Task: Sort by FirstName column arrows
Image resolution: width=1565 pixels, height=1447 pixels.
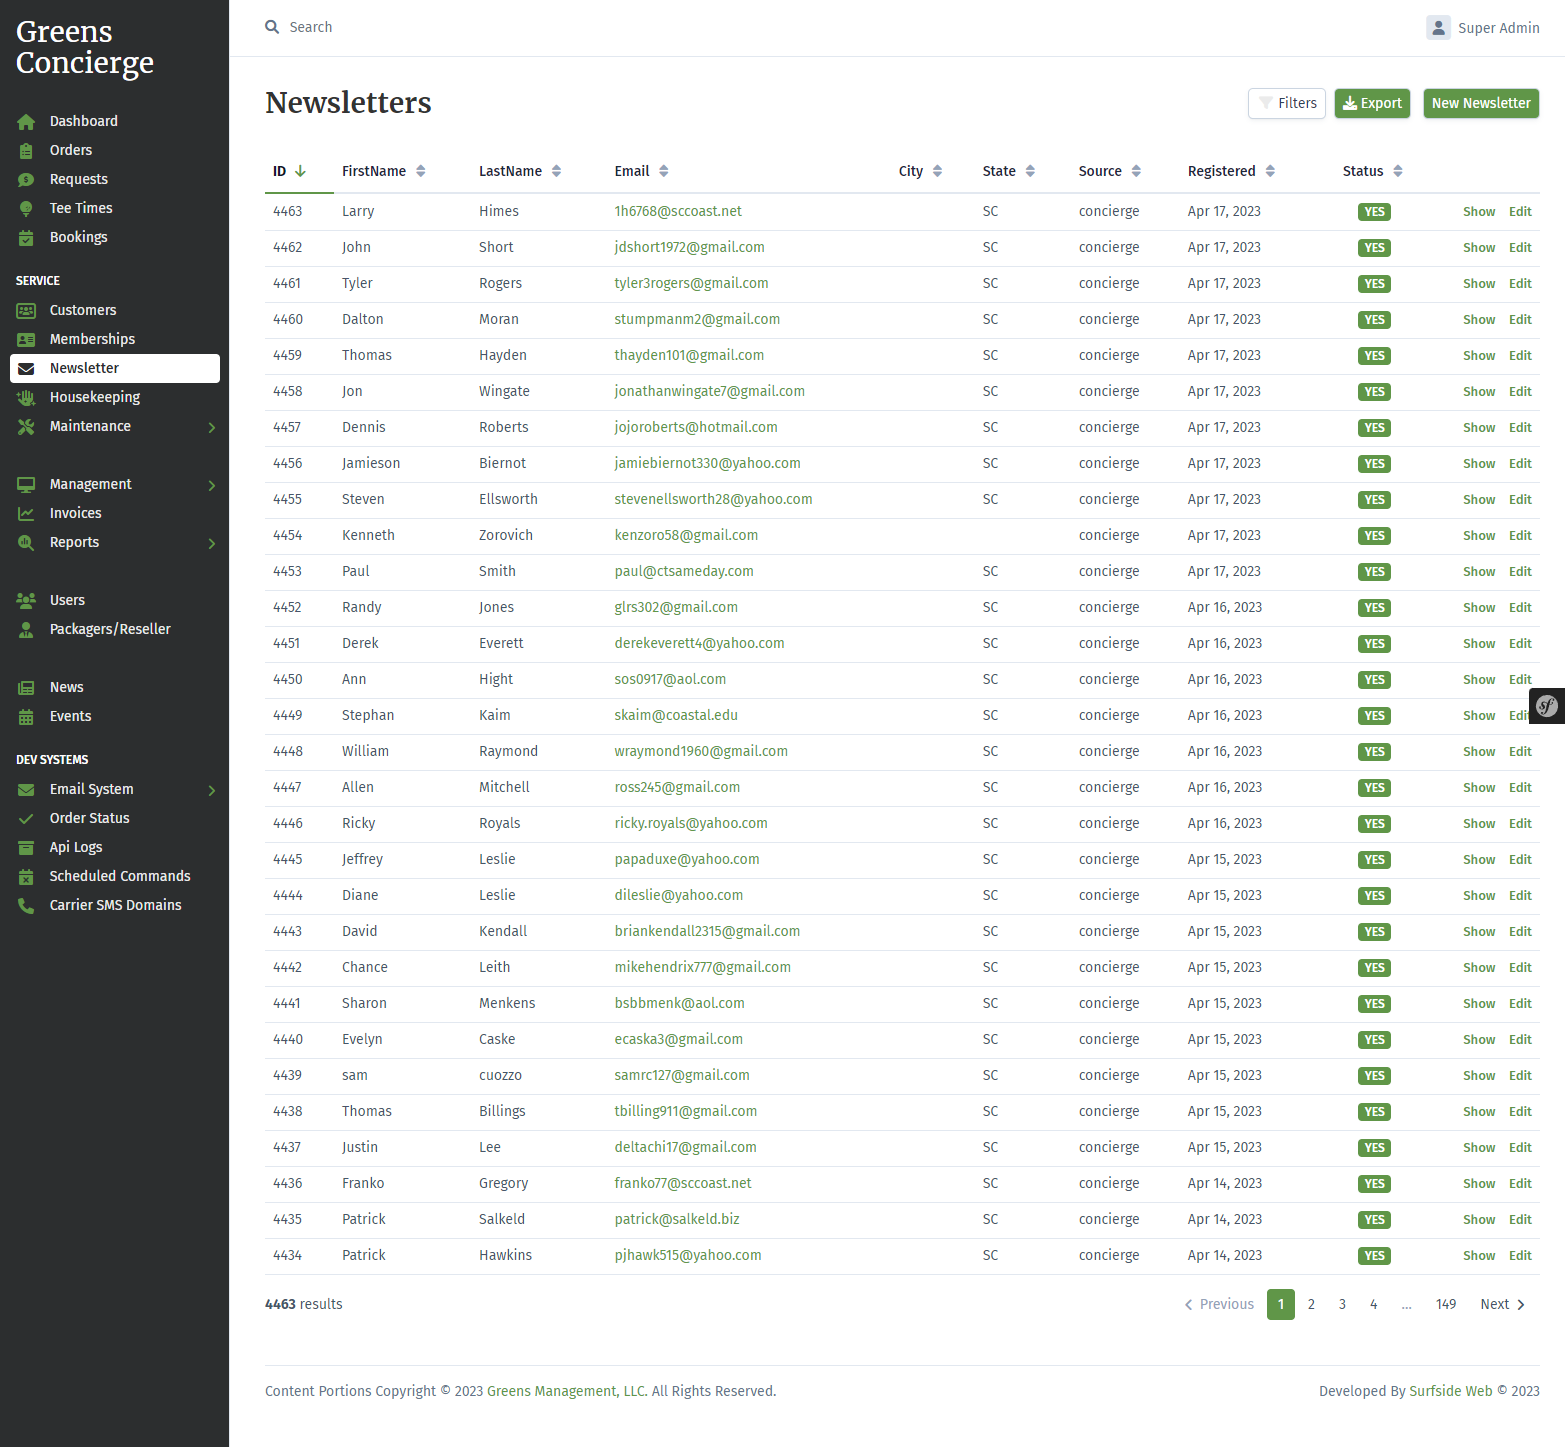Action: [x=421, y=171]
